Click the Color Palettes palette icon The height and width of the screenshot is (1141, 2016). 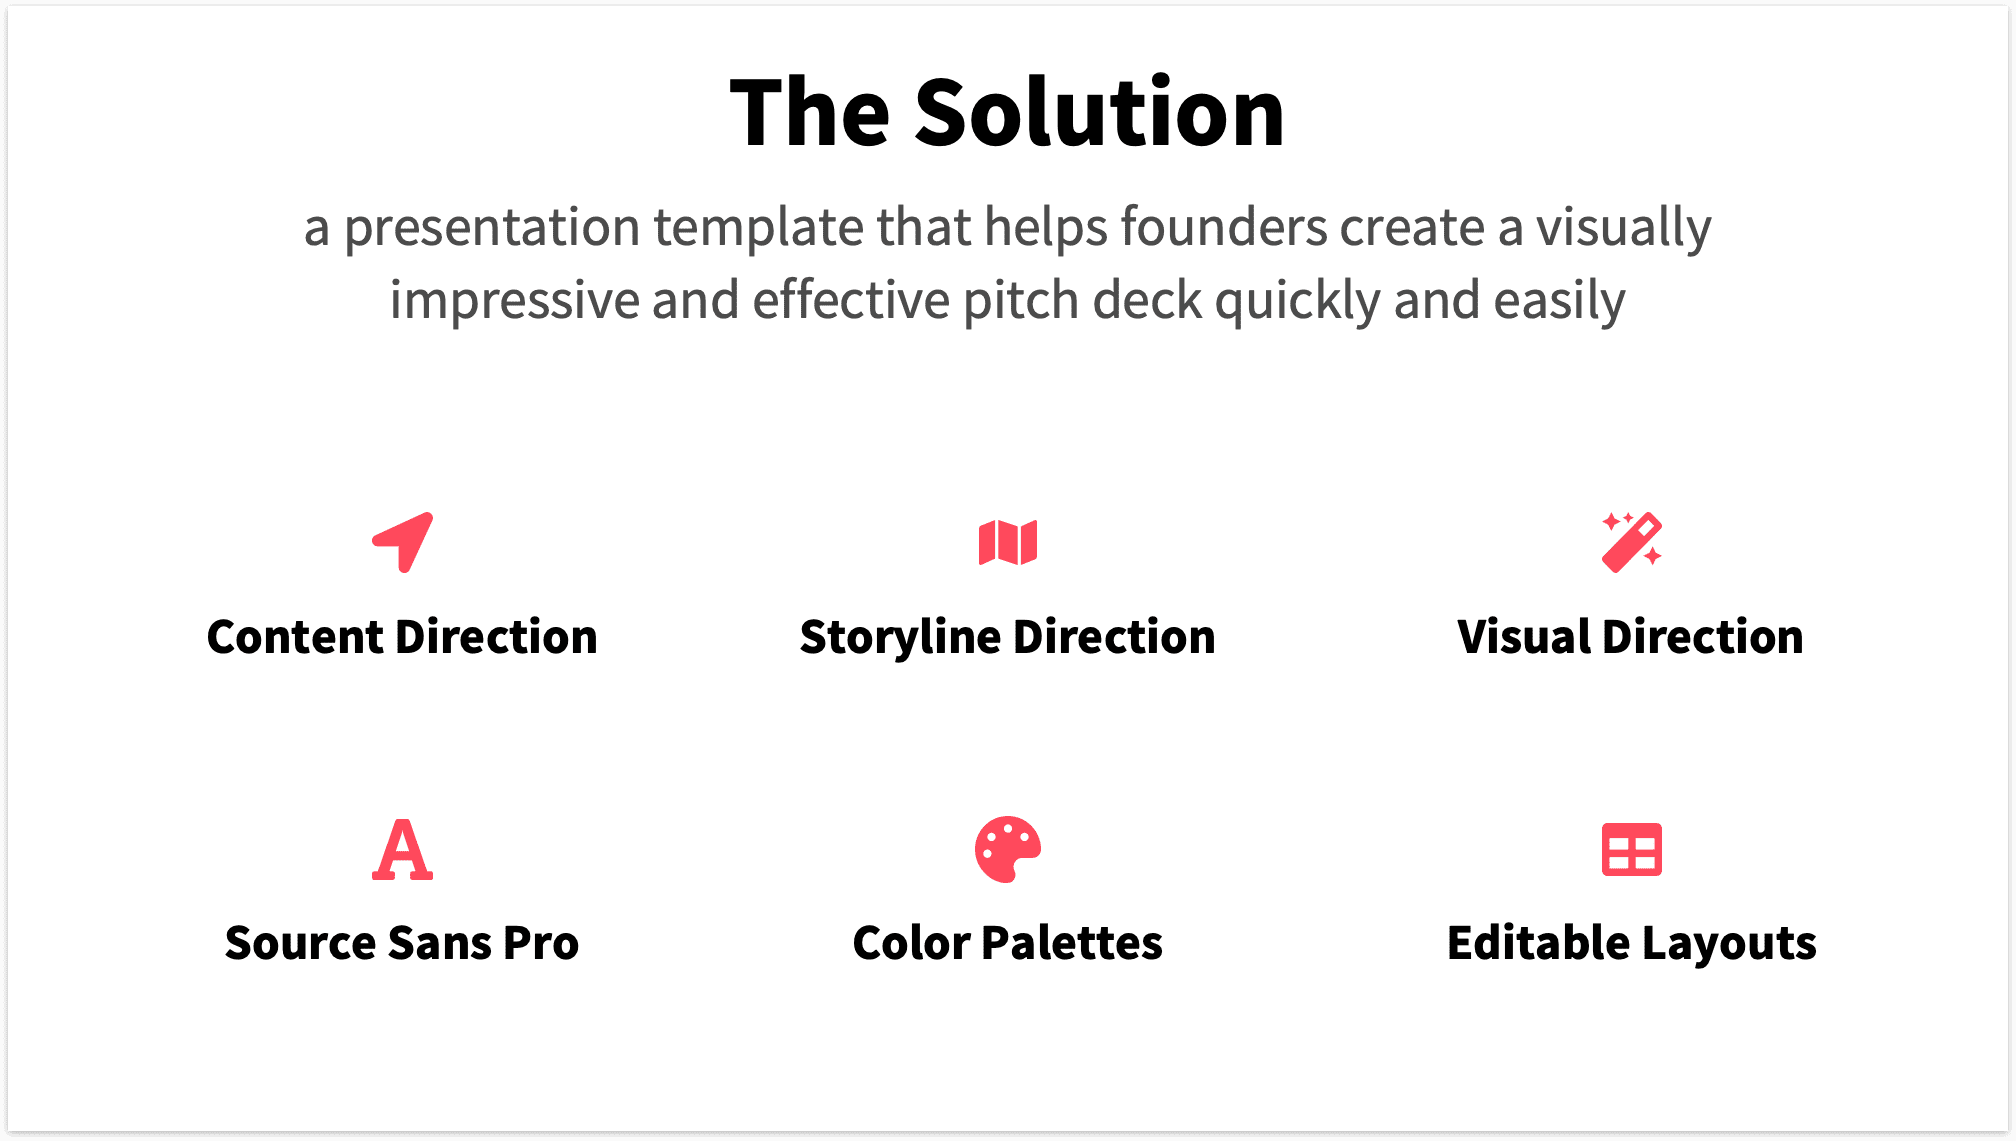click(x=1007, y=846)
